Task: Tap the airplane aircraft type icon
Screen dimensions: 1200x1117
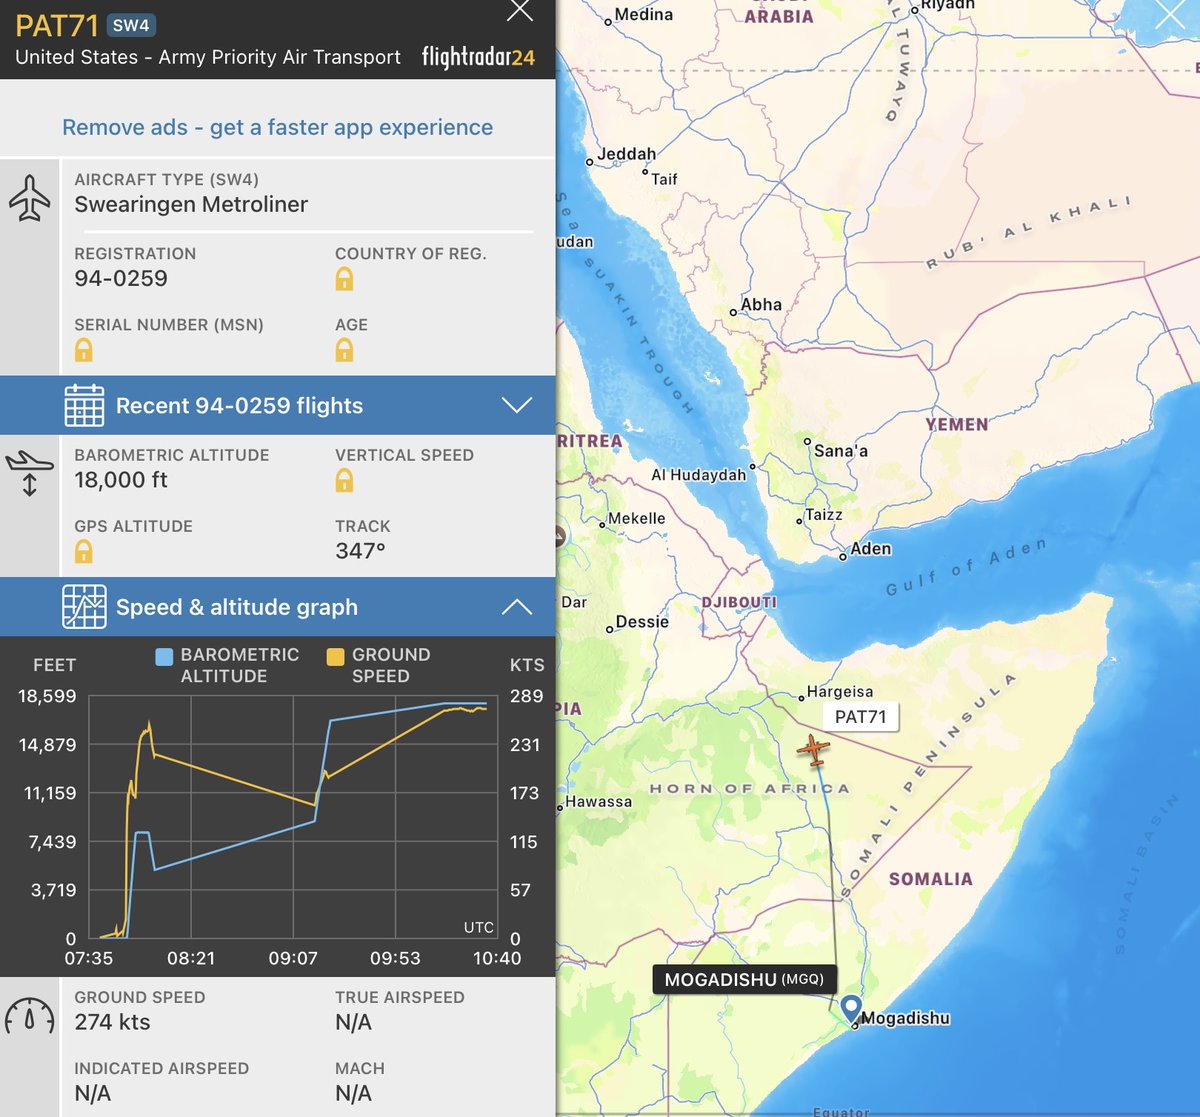Action: (x=30, y=198)
